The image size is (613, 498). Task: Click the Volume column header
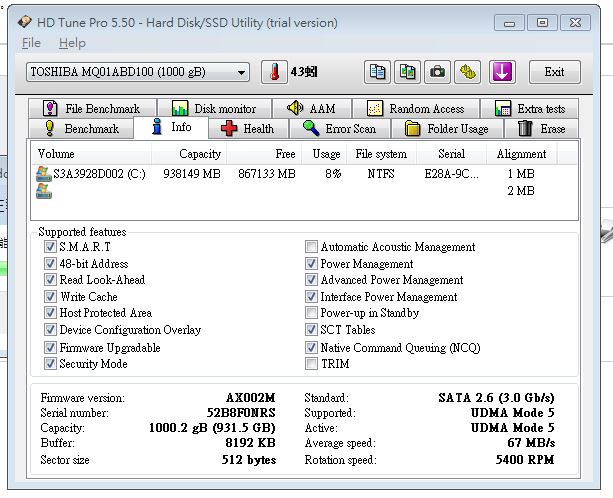click(x=91, y=154)
